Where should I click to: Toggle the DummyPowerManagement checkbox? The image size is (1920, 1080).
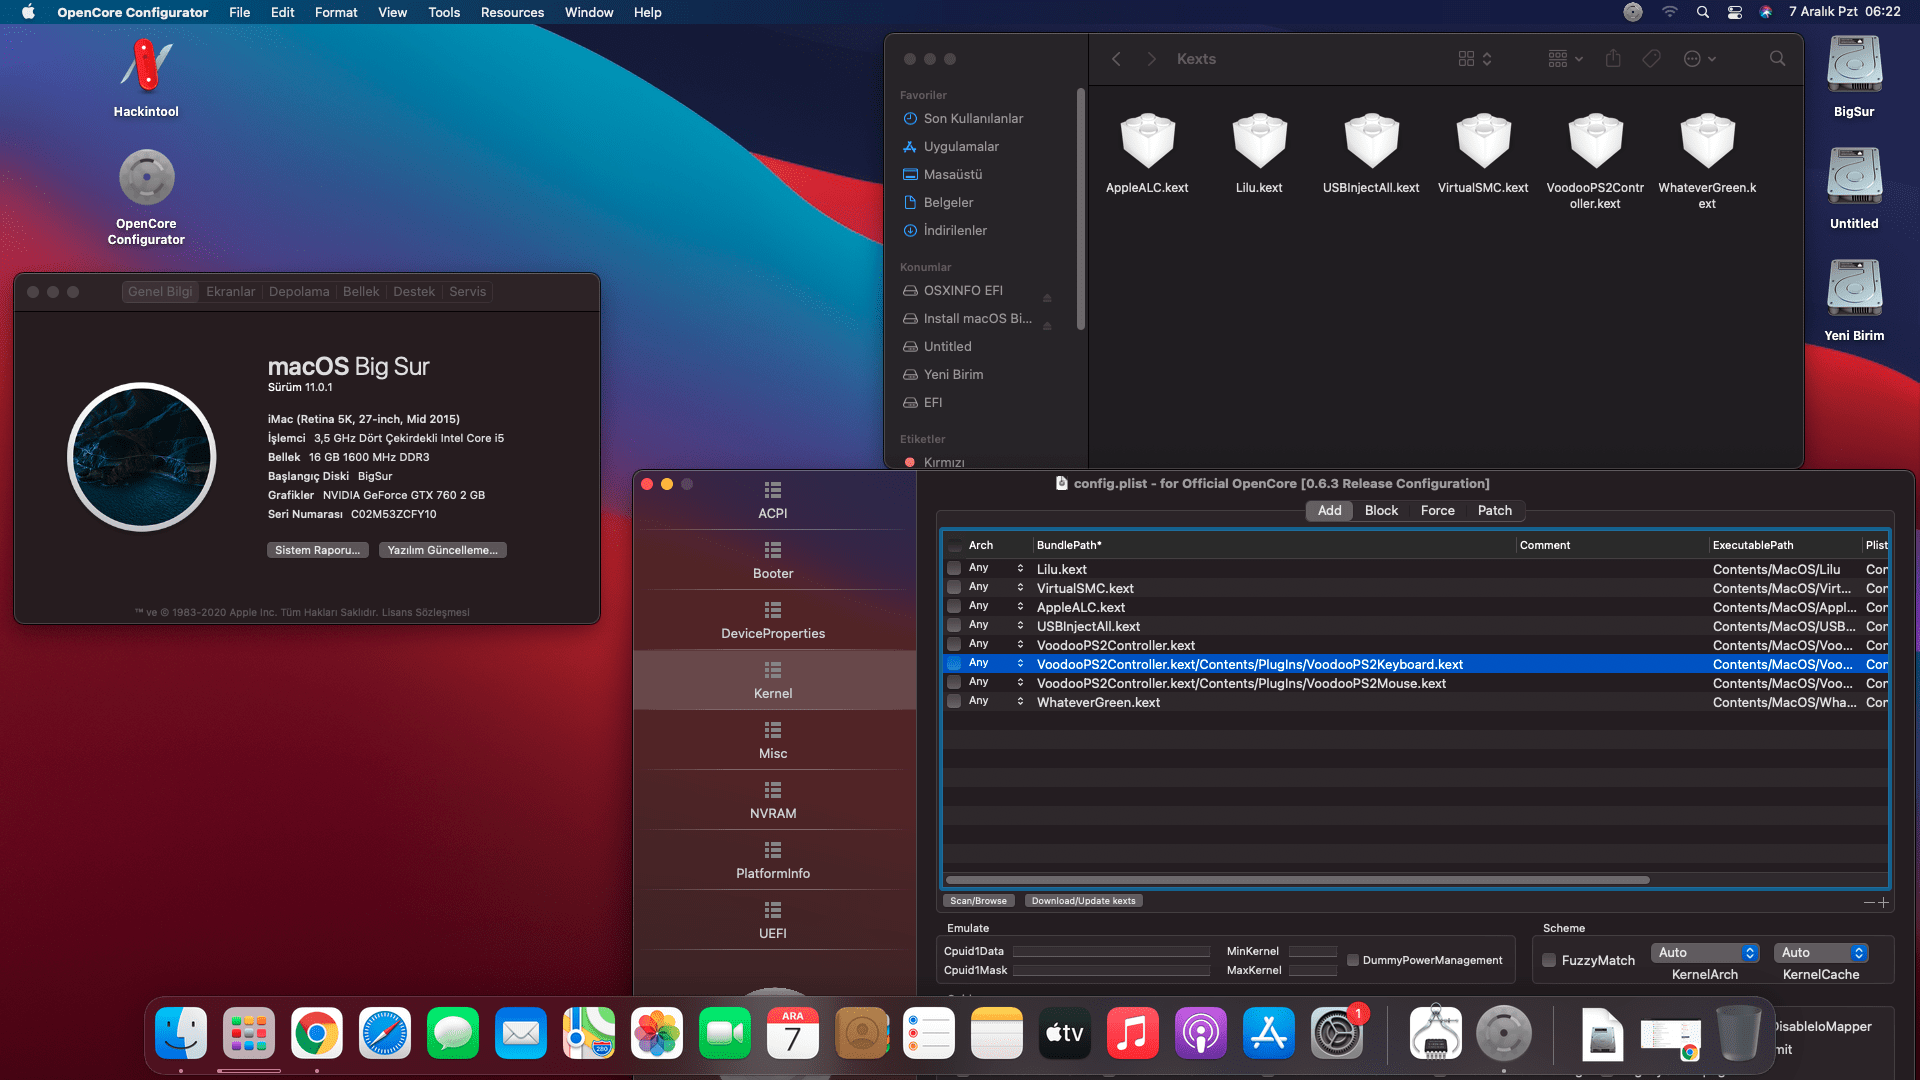click(x=1353, y=960)
